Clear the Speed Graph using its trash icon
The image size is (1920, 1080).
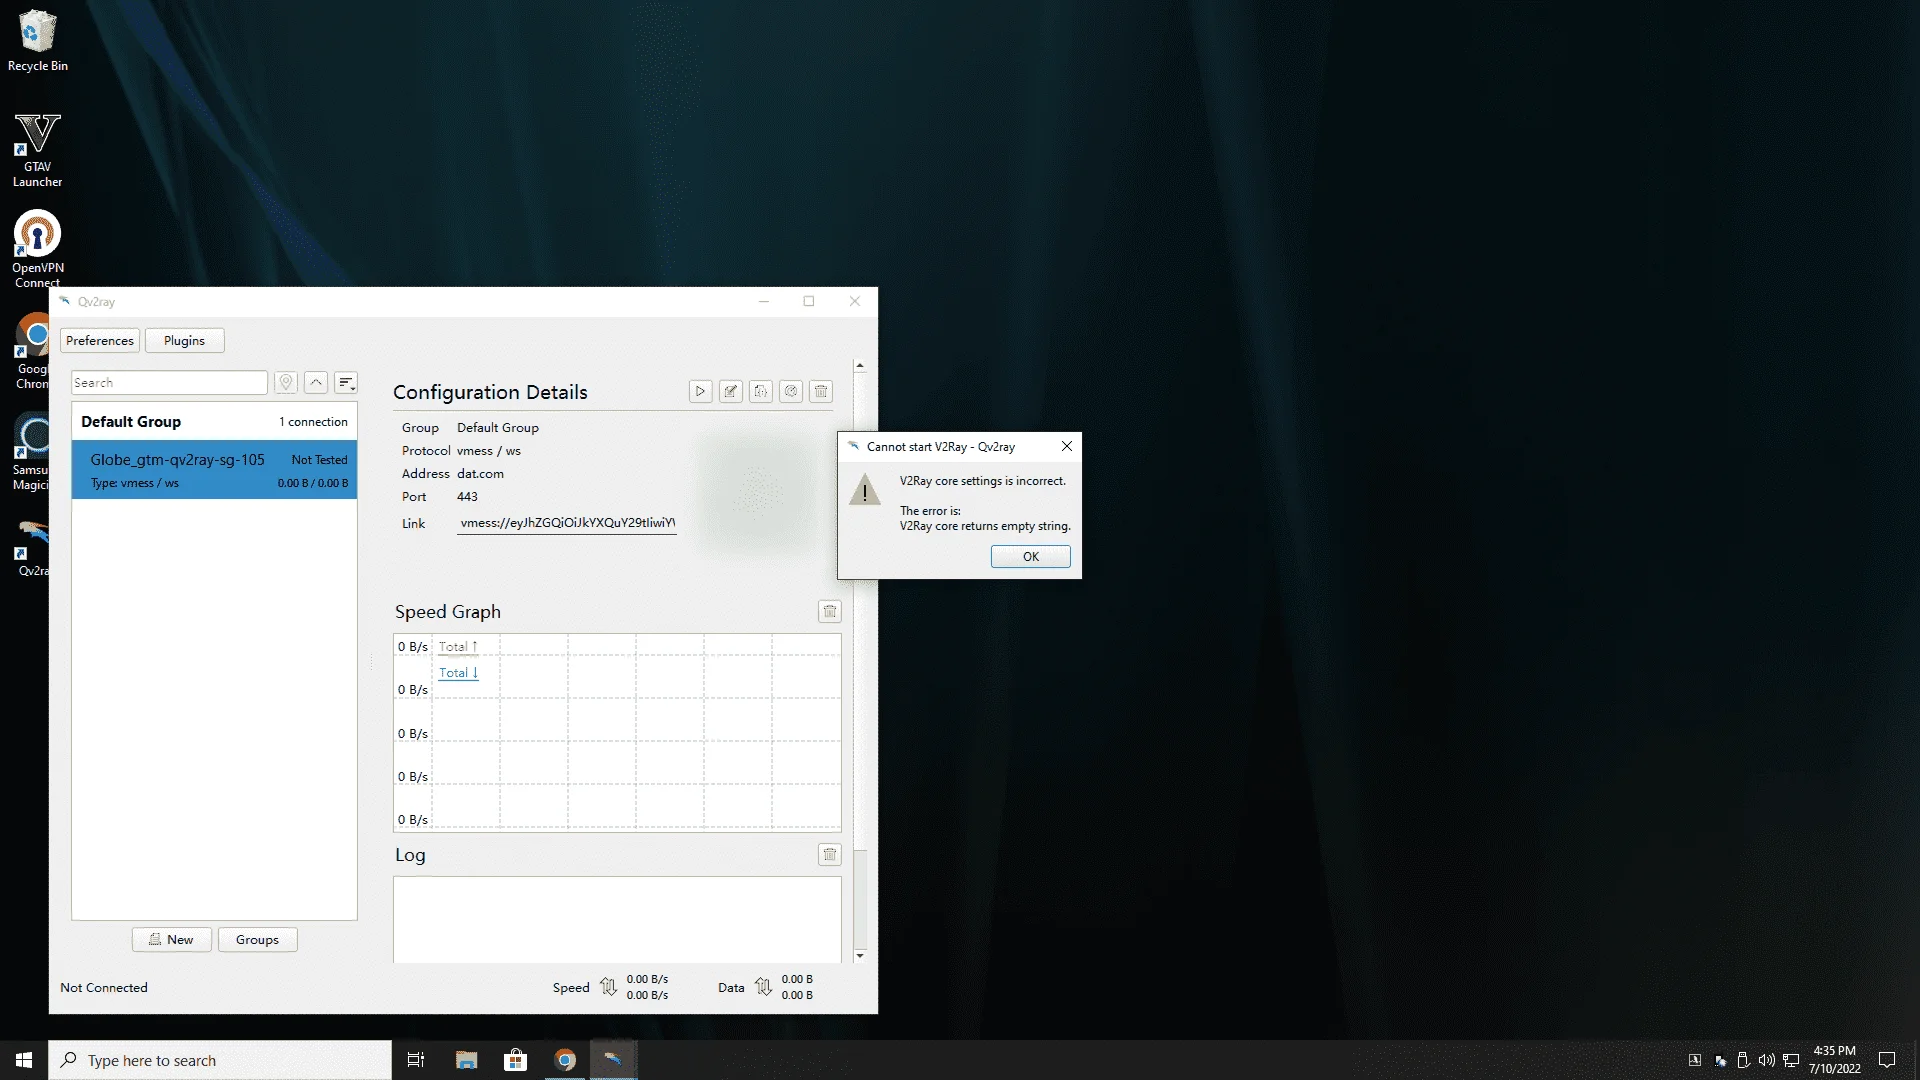coord(830,611)
